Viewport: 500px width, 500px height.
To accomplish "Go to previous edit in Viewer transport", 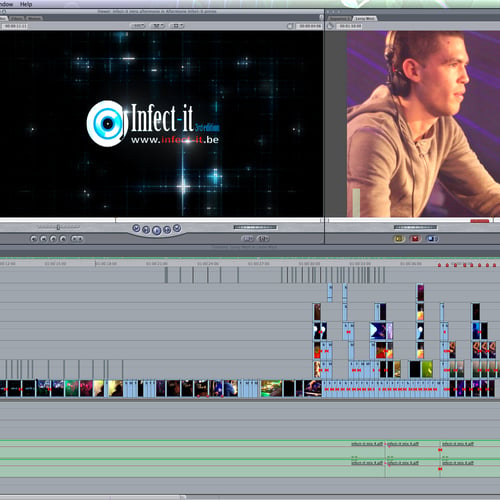I will (136, 228).
